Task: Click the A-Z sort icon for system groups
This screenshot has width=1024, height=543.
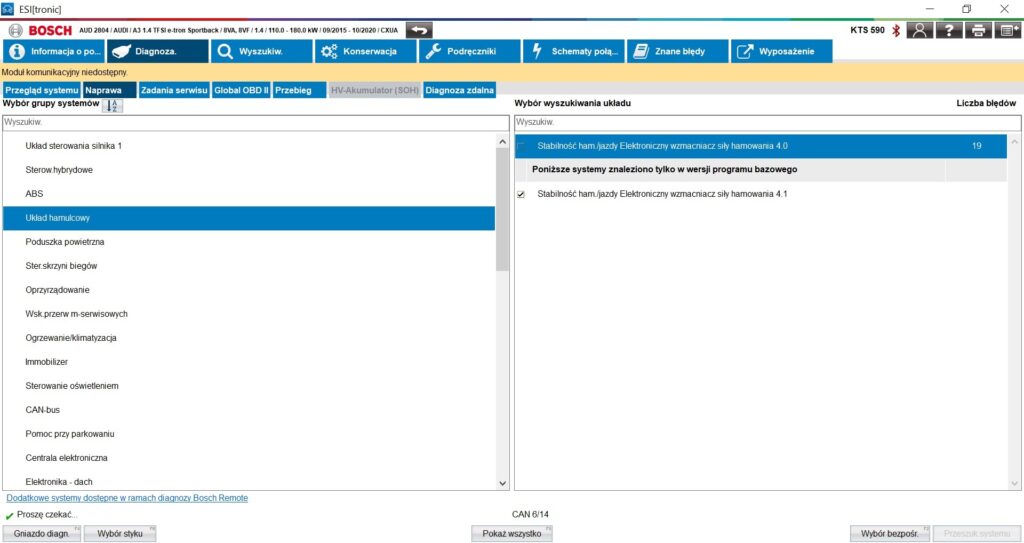Action: [x=112, y=105]
